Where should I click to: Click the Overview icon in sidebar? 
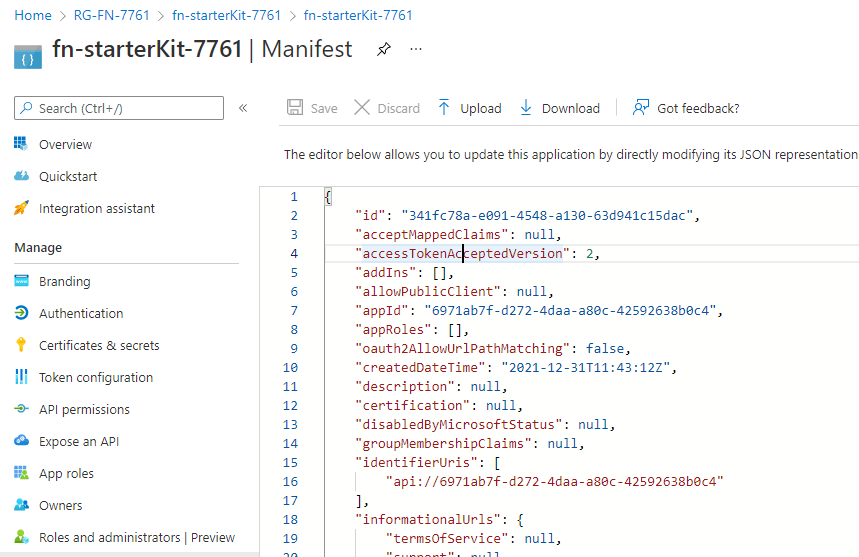21,144
